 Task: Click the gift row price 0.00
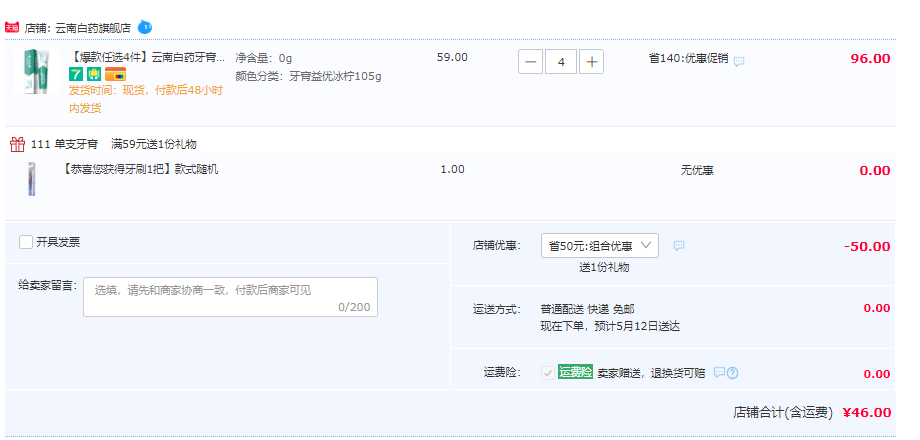[875, 171]
